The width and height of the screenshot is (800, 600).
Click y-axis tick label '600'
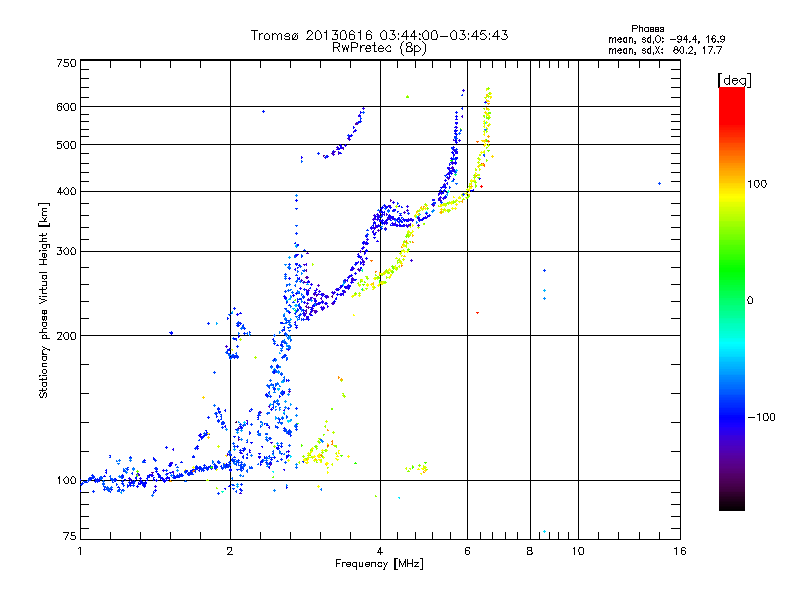tap(66, 107)
